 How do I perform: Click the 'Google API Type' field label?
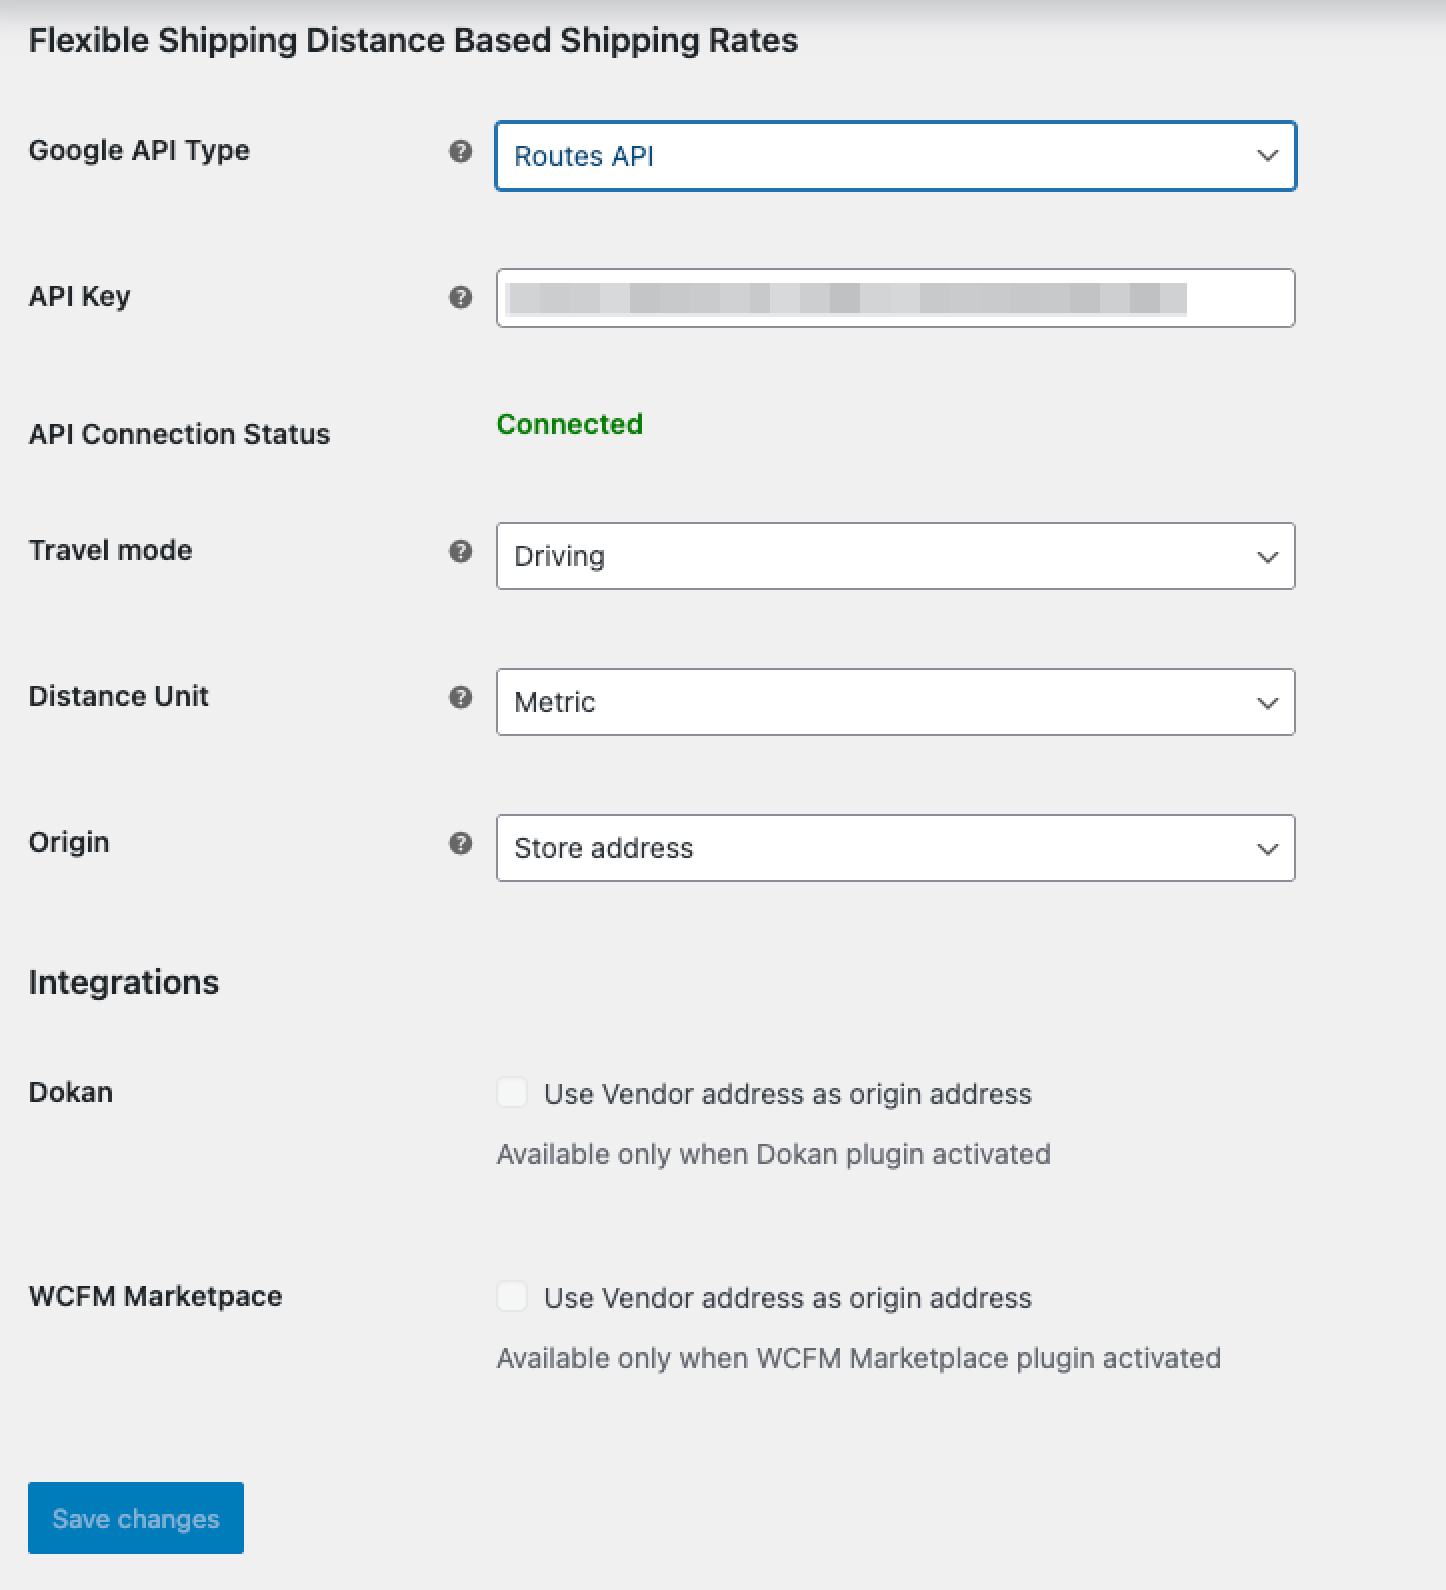click(x=139, y=150)
